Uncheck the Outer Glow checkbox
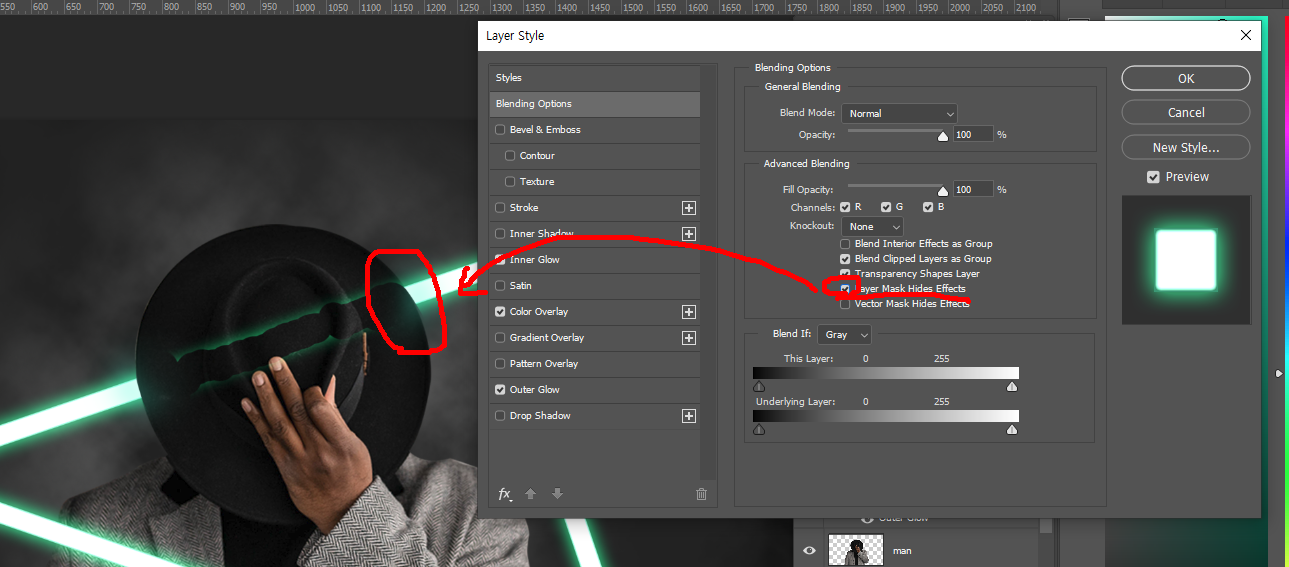 (x=500, y=390)
